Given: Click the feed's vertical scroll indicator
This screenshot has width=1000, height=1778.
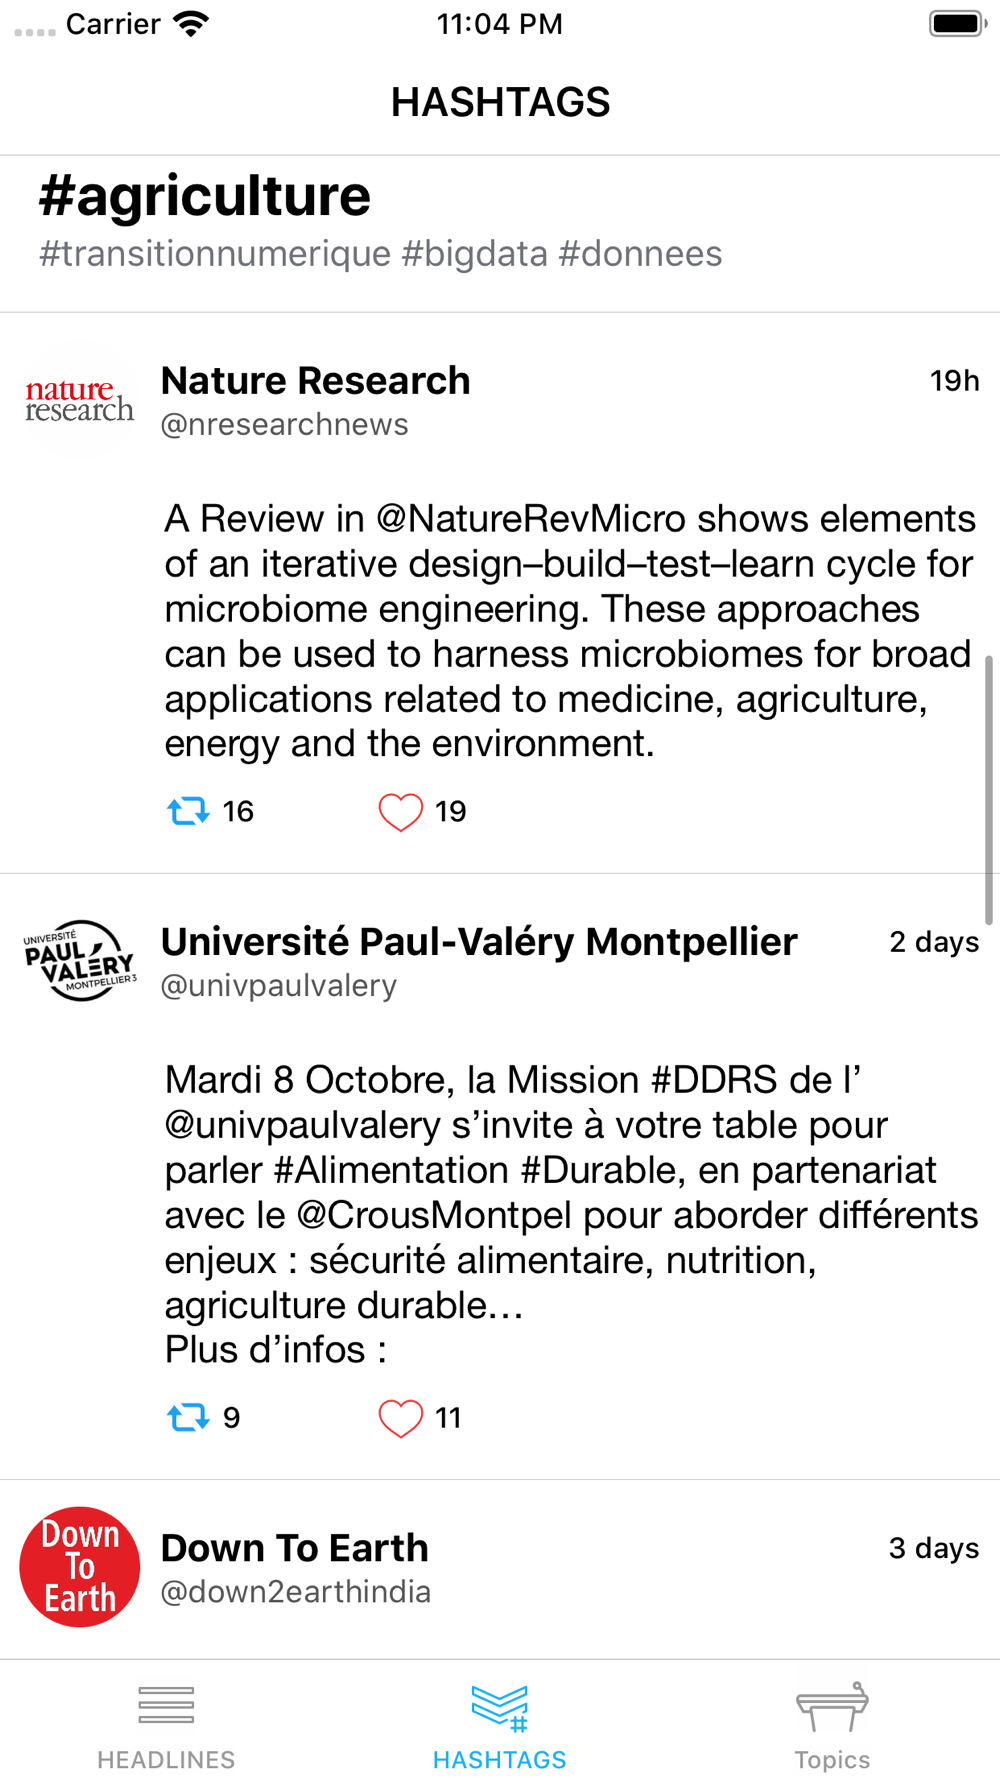Looking at the screenshot, I should pos(988,790).
